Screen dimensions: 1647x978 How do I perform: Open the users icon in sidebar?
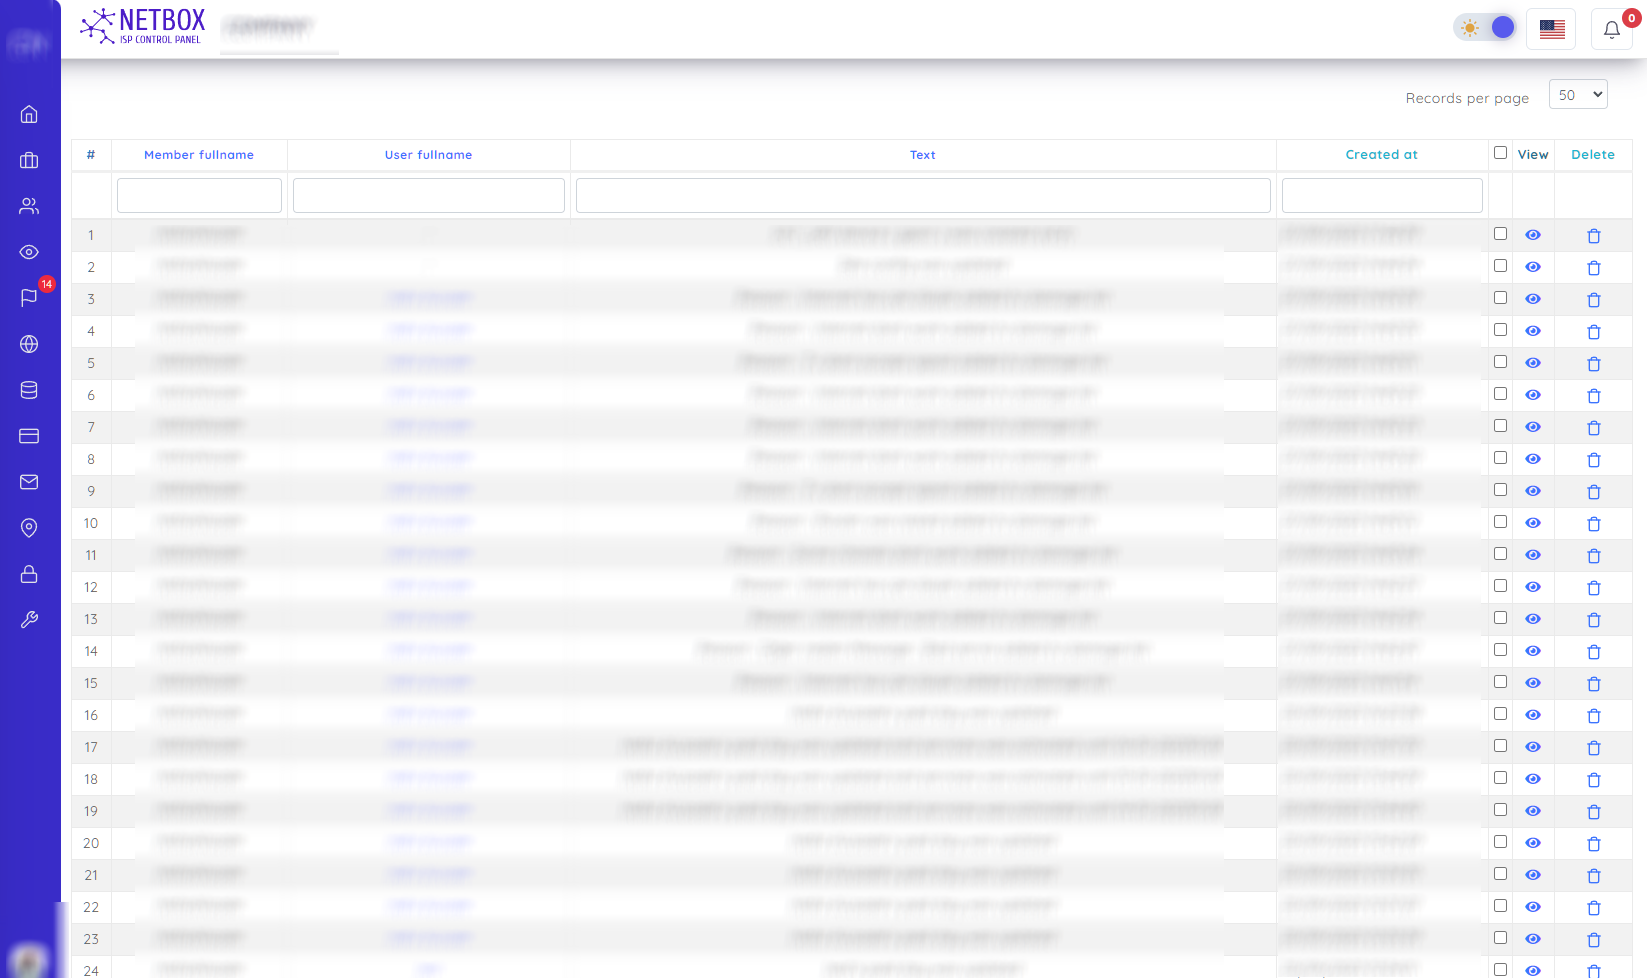29,206
